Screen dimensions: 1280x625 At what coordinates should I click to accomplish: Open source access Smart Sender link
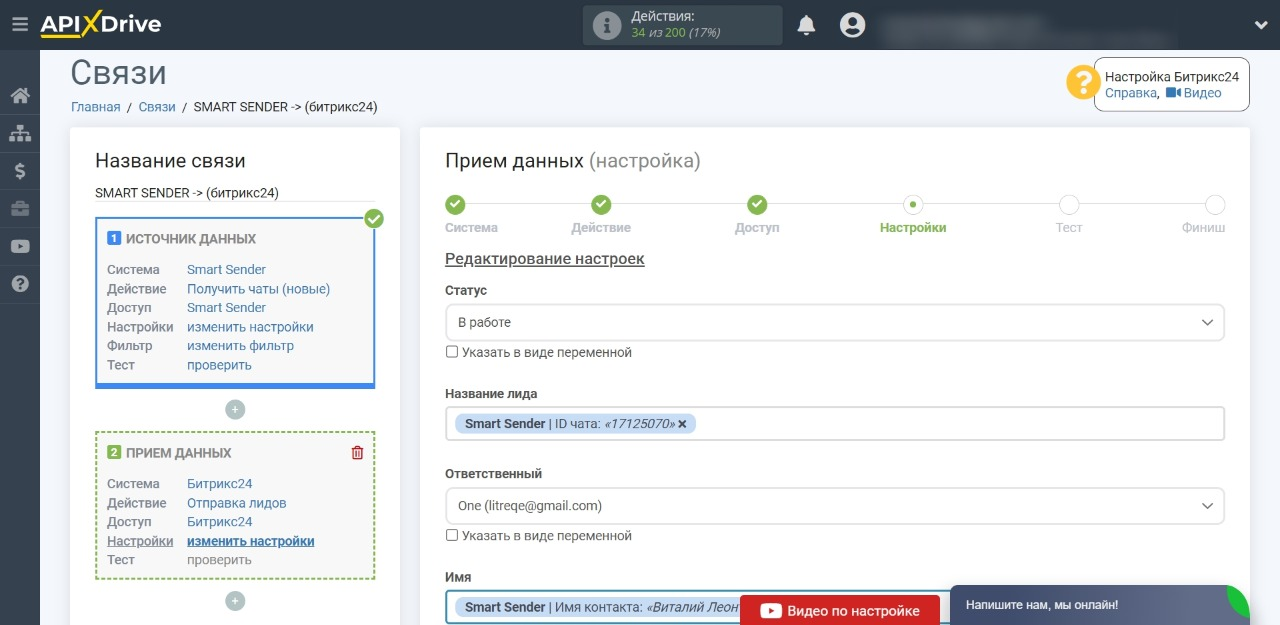coord(226,308)
